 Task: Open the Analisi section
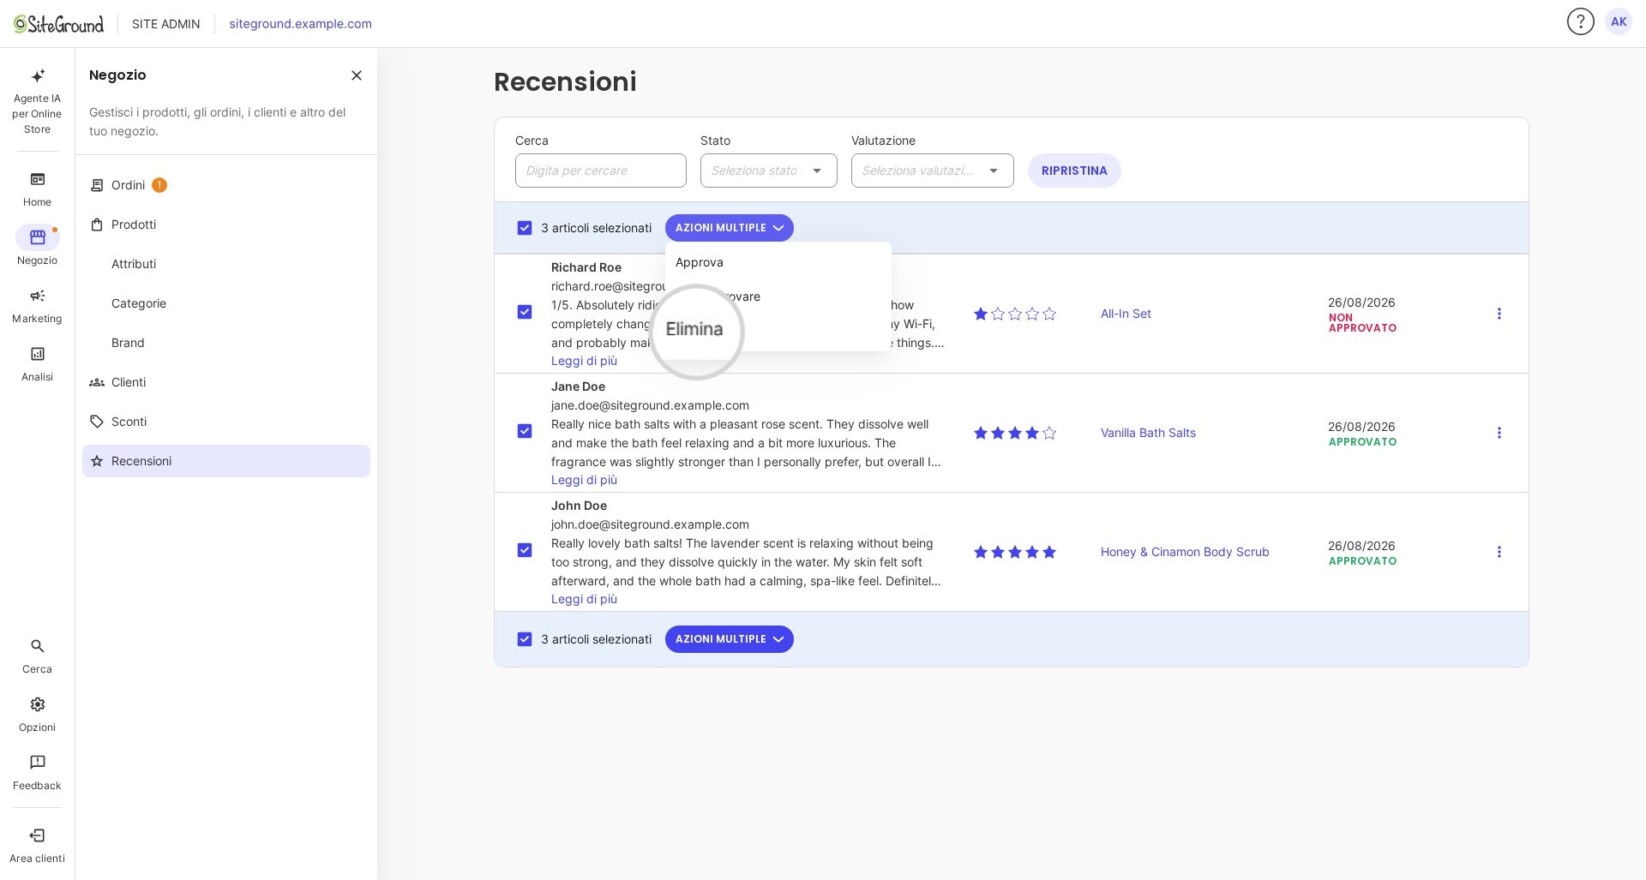point(37,364)
